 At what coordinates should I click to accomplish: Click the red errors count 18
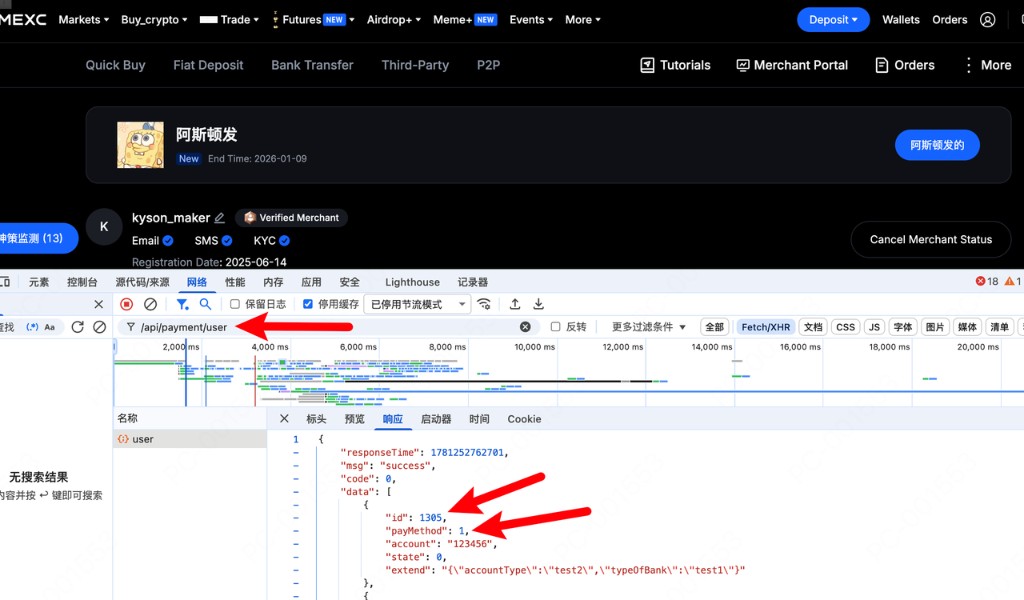[x=987, y=281]
